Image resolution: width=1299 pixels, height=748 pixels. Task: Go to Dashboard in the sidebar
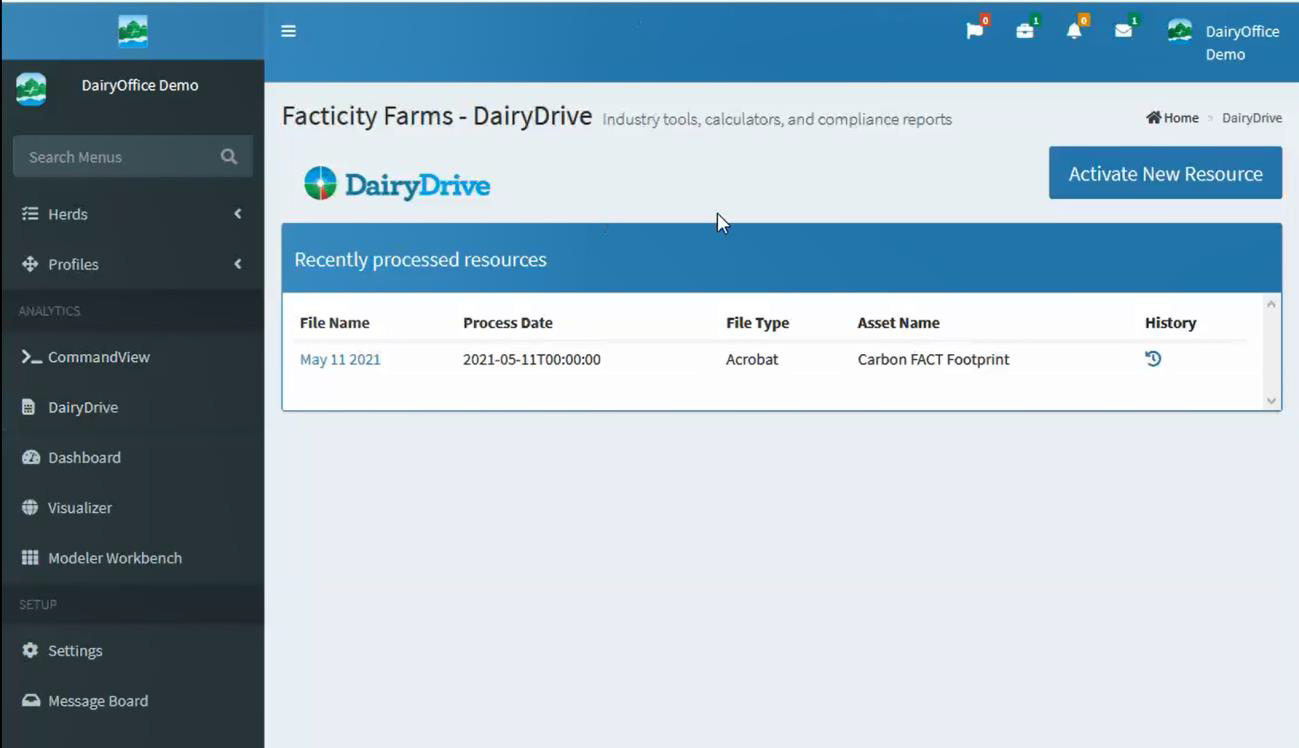[x=84, y=457]
